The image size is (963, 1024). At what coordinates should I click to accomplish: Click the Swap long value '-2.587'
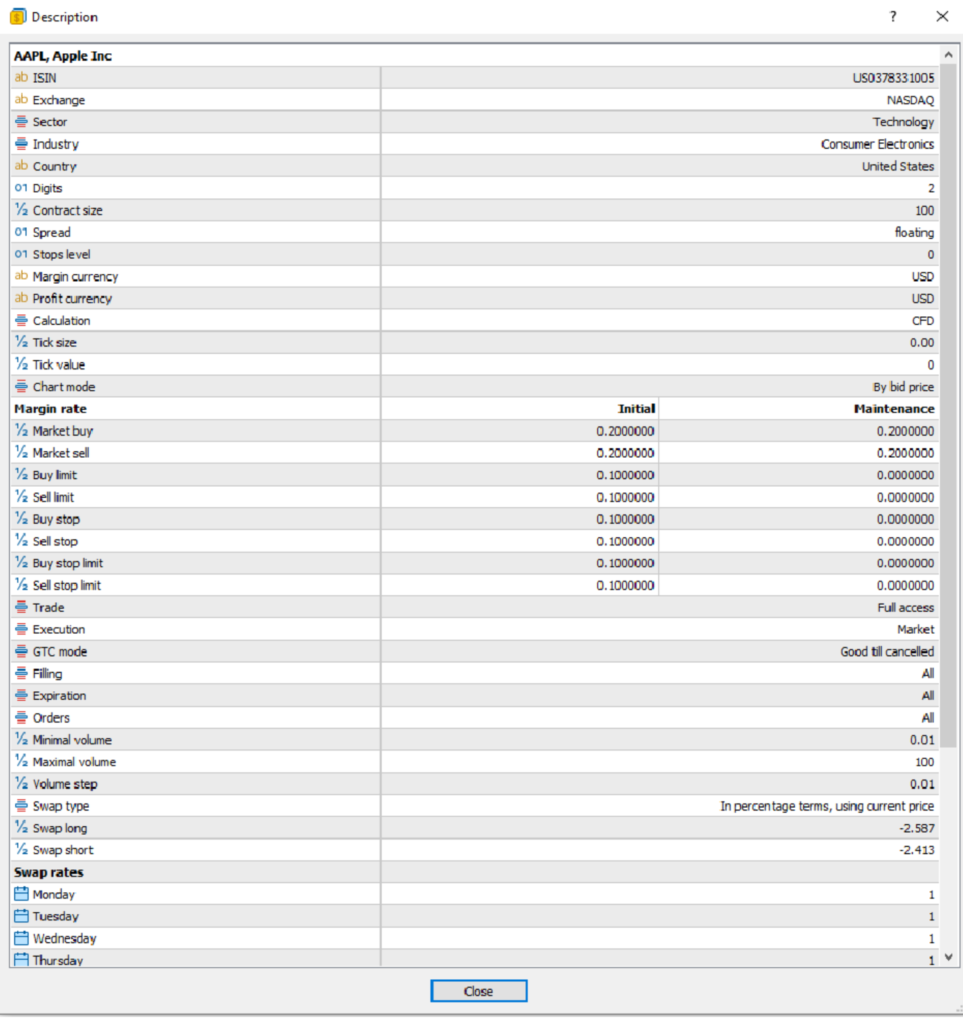click(917, 828)
